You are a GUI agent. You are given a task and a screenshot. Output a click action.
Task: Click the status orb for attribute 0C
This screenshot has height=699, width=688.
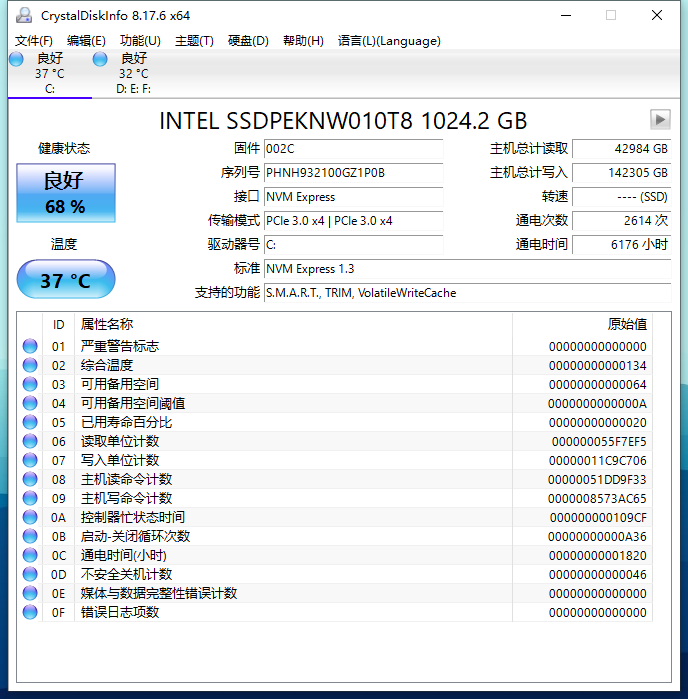point(30,555)
